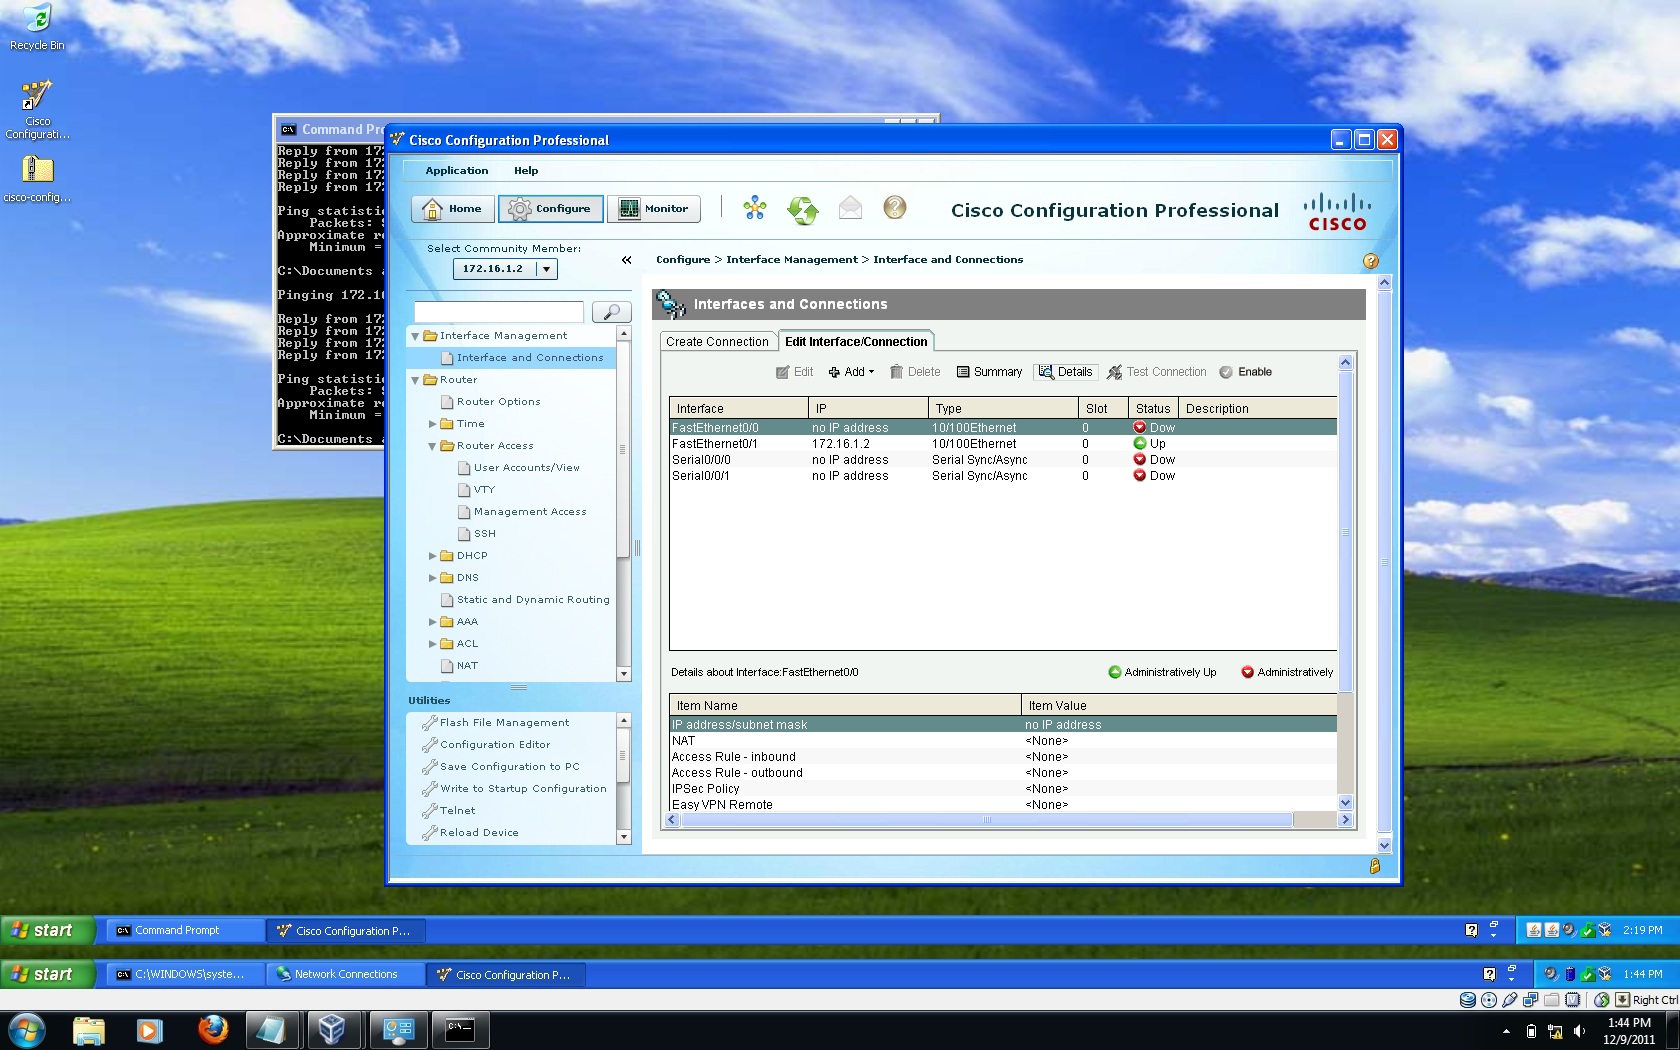Click the search magnifier button
Viewport: 1680px width, 1050px height.
611,312
